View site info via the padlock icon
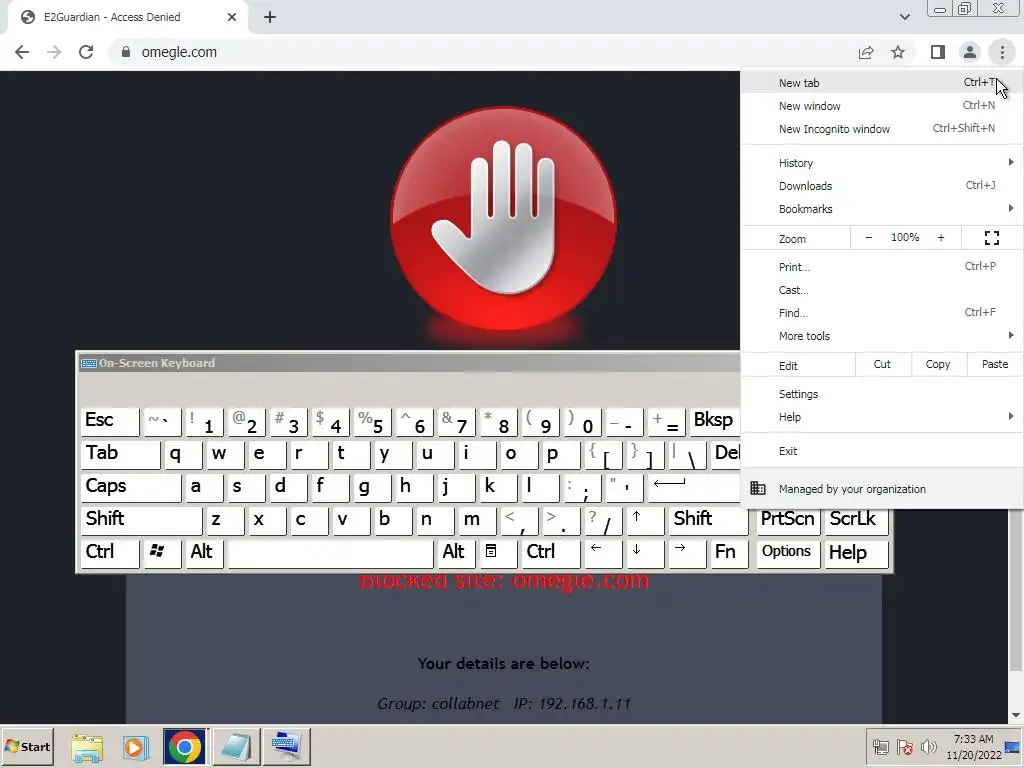The width and height of the screenshot is (1024, 768). pyautogui.click(x=126, y=52)
